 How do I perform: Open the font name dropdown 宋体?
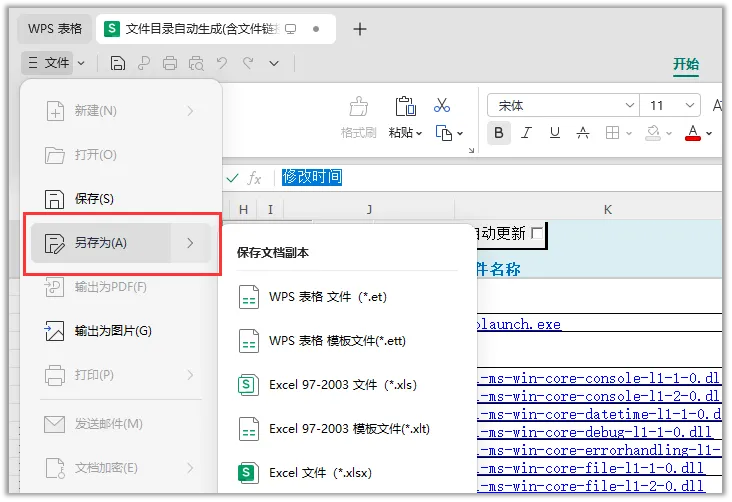(x=630, y=106)
